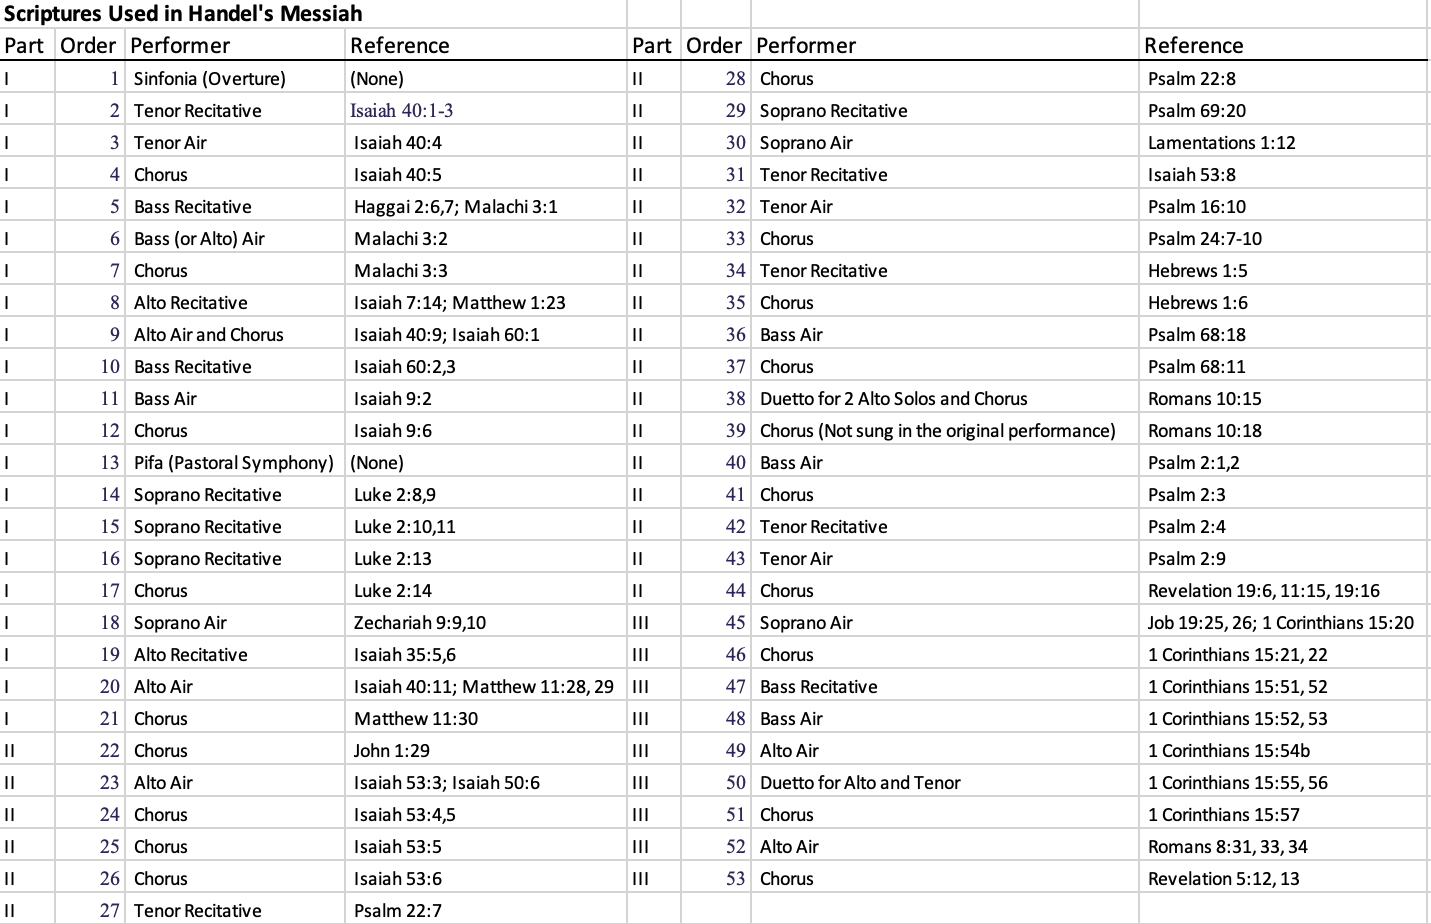Click the 'Bass (or Alto) Air' cell
The width and height of the screenshot is (1431, 924).
click(x=199, y=239)
